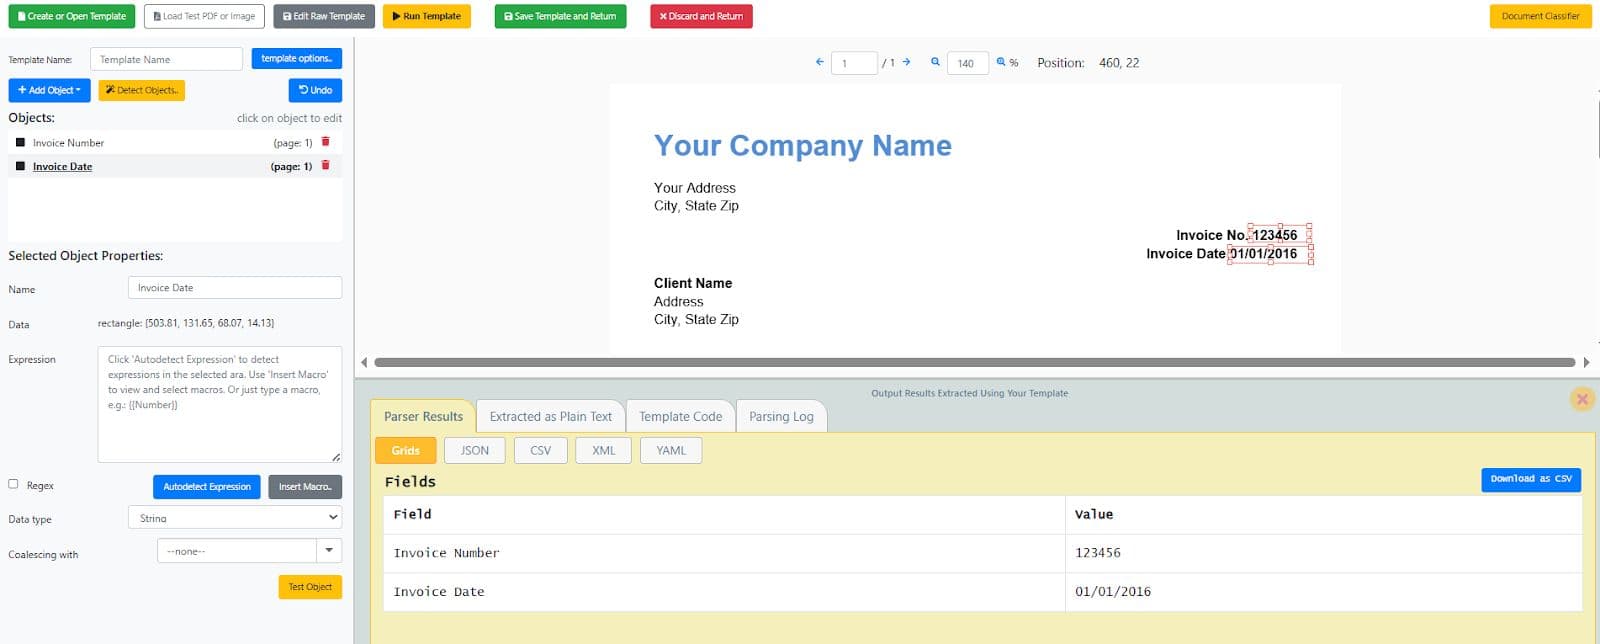Click Download as CSV button
This screenshot has height=644, width=1600.
coord(1530,479)
